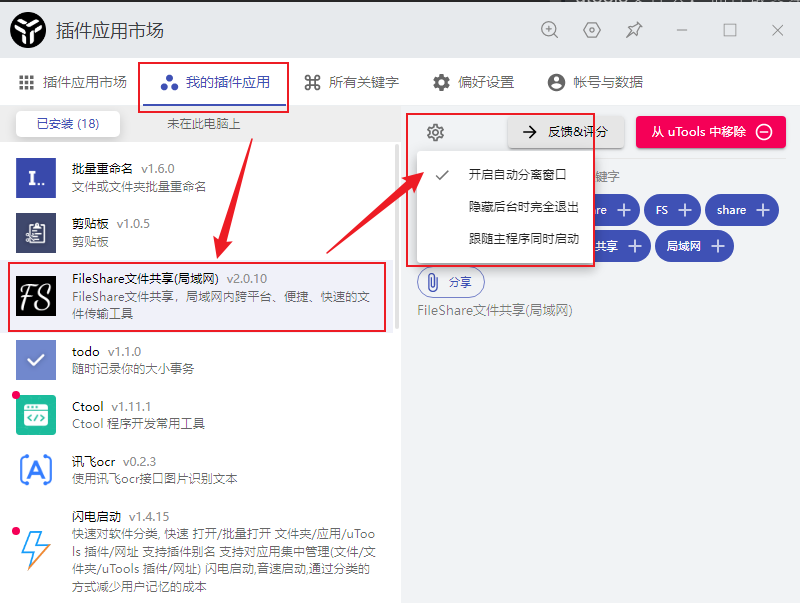The height and width of the screenshot is (603, 800).
Task: Click plus icon on the 共享 keyword chip
Action: (x=635, y=246)
